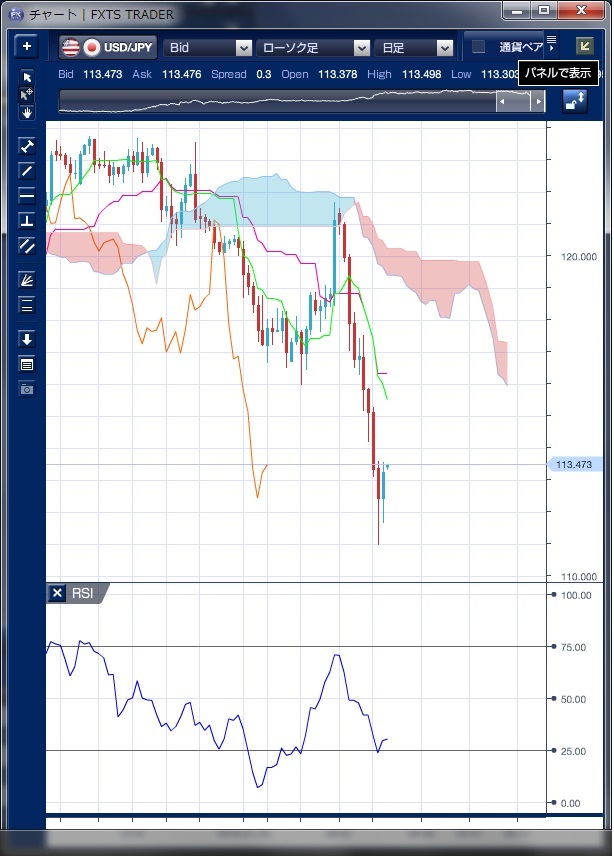Select the Fibonacci fan tool
This screenshot has height=856, width=614.
27,280
